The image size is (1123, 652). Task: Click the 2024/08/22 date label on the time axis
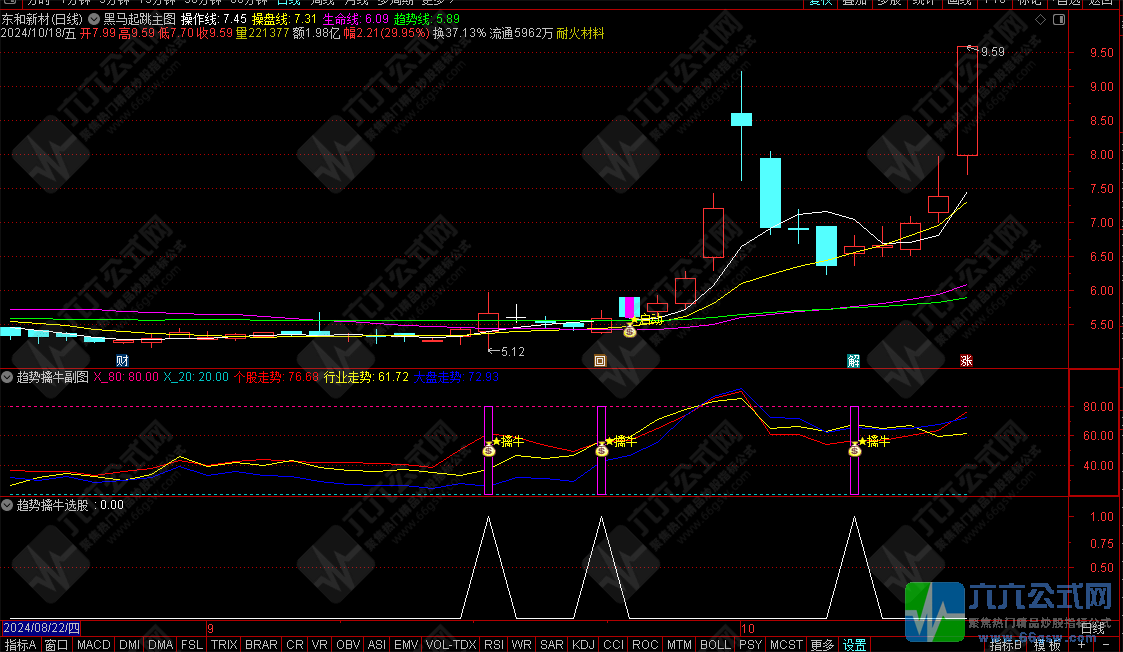(40, 628)
